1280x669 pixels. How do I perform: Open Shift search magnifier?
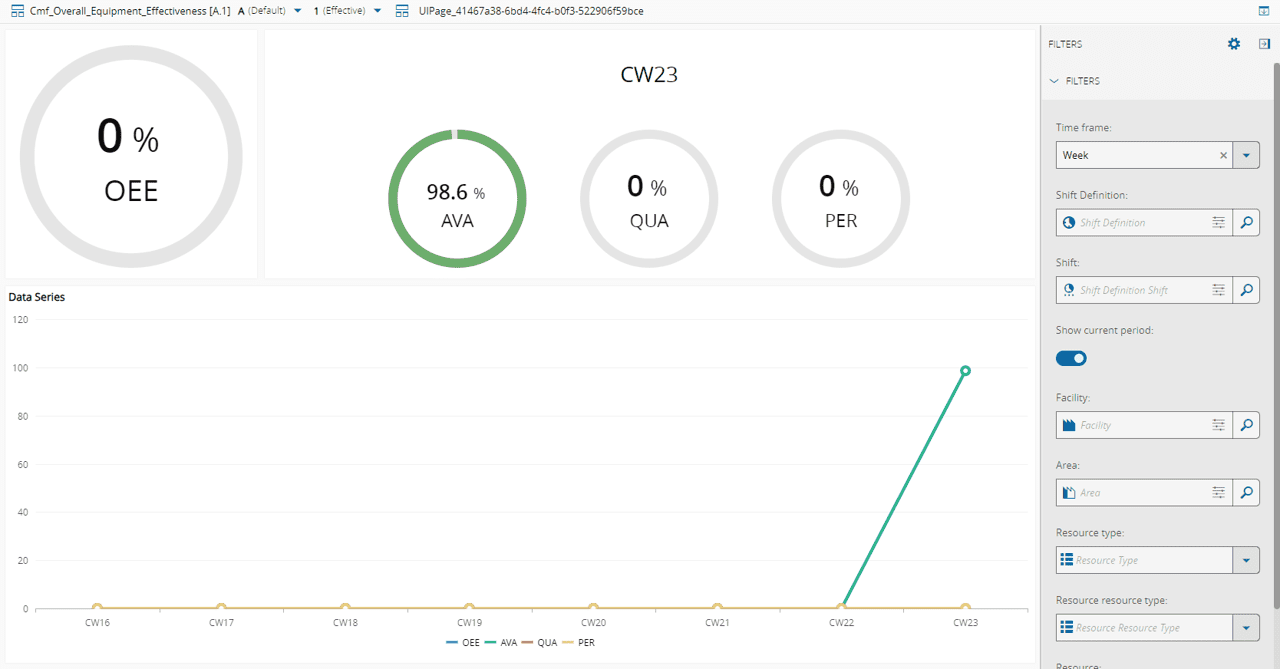1246,290
